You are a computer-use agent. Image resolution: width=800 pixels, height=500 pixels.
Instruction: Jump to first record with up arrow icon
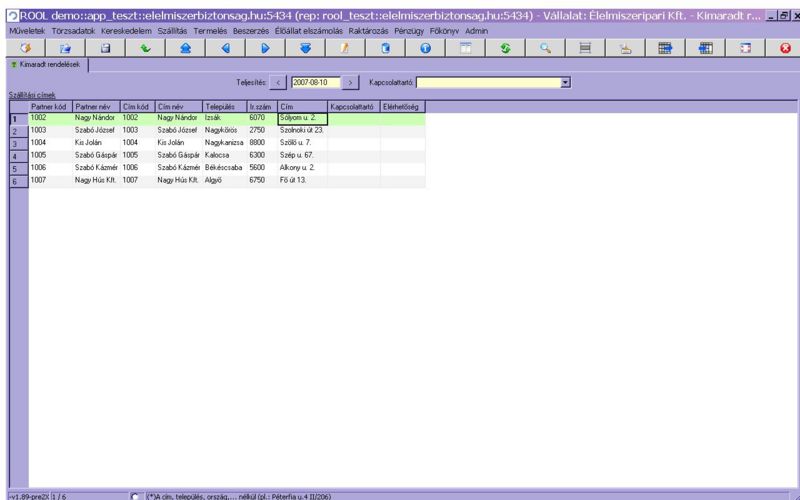coord(185,48)
